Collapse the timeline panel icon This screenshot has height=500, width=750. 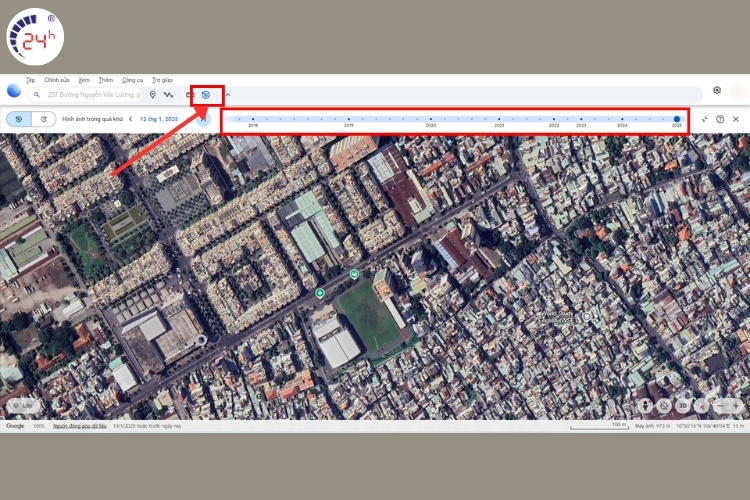pos(705,119)
